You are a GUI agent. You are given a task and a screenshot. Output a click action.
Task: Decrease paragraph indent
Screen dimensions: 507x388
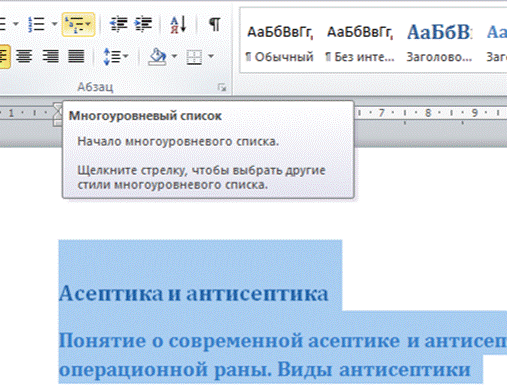pyautogui.click(x=119, y=24)
